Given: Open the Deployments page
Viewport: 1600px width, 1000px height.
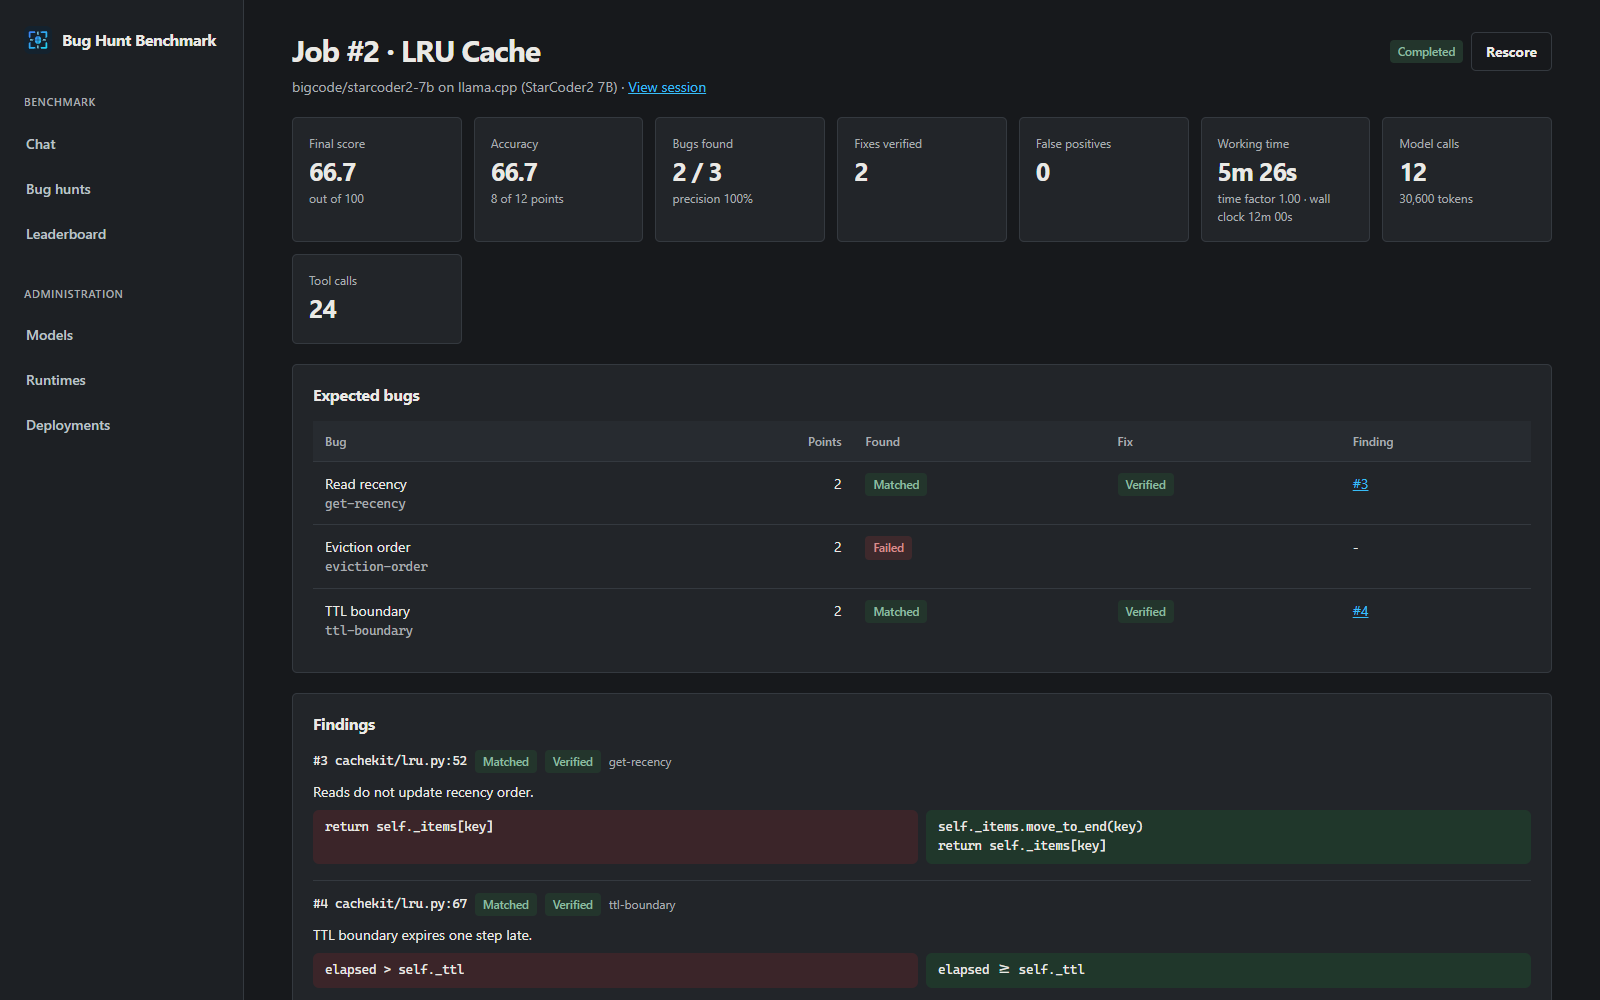Looking at the screenshot, I should pos(68,425).
